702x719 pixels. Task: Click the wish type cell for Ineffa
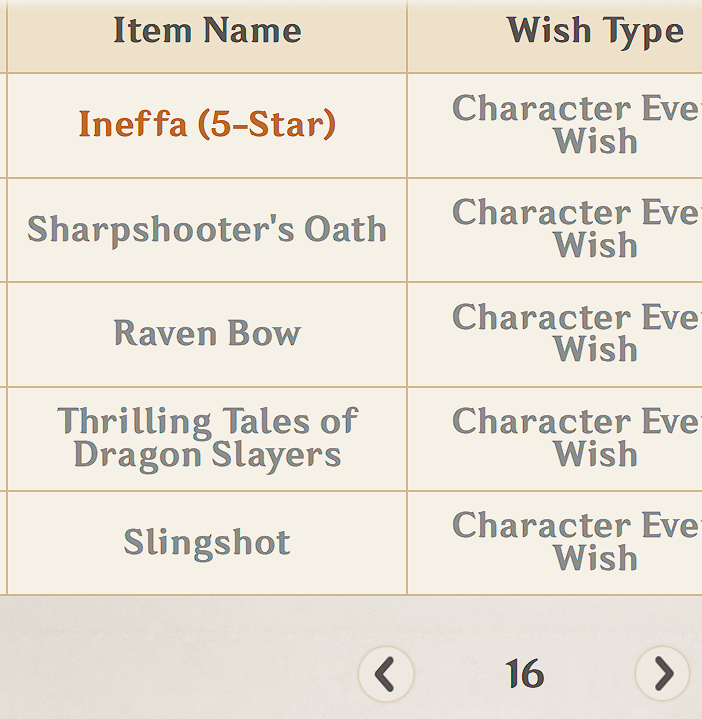pyautogui.click(x=555, y=125)
